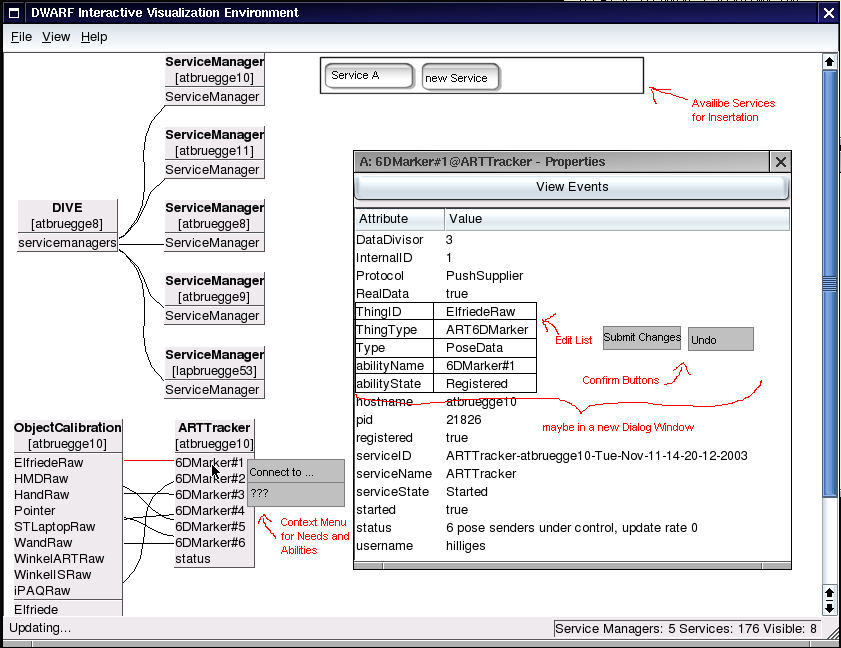Click the Service A button

pos(369,76)
